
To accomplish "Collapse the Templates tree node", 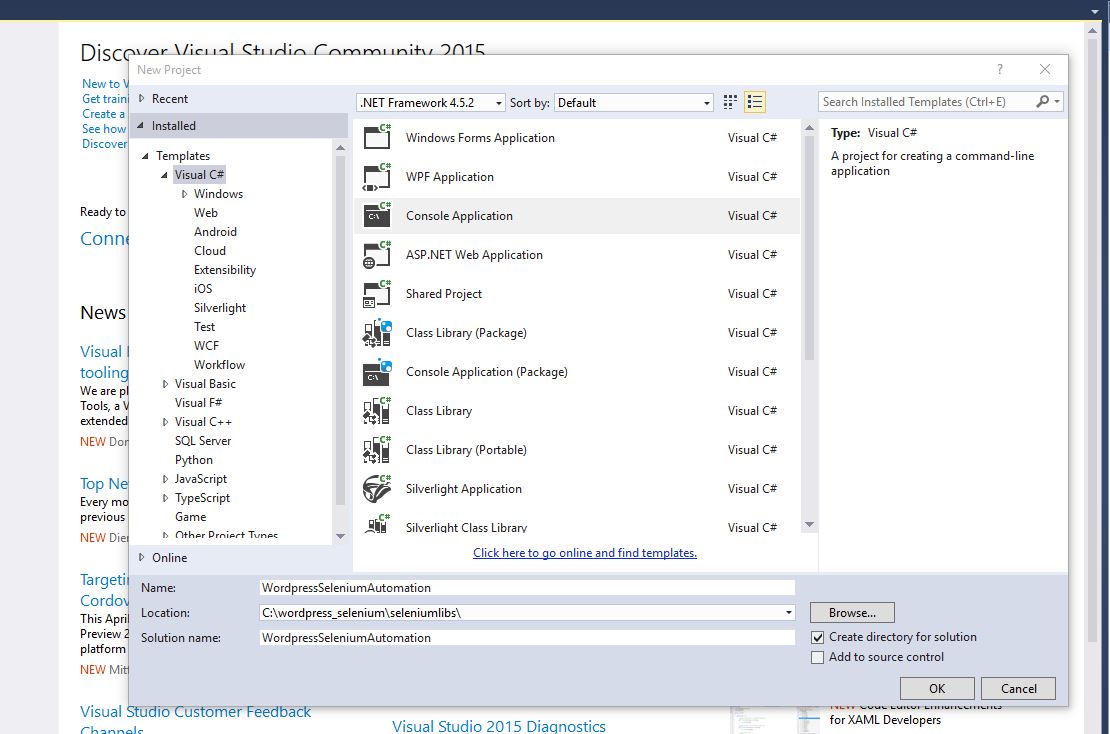I will tap(145, 156).
